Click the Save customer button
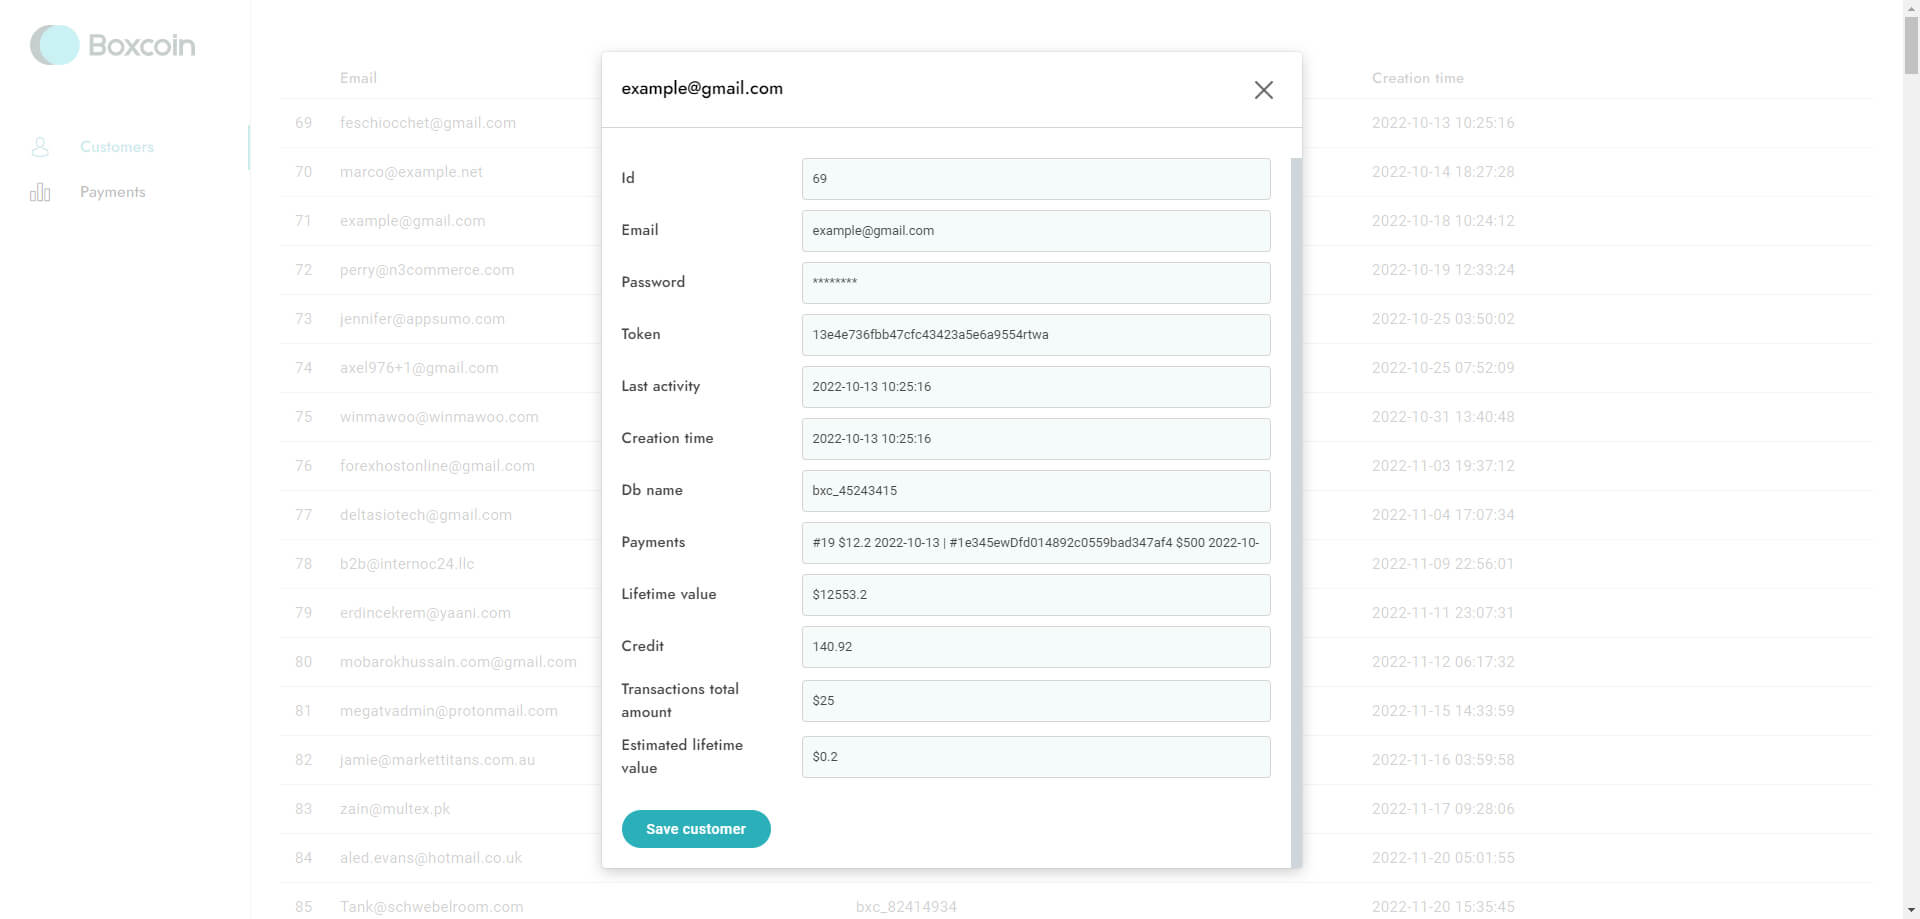Viewport: 1920px width, 919px height. tap(696, 829)
